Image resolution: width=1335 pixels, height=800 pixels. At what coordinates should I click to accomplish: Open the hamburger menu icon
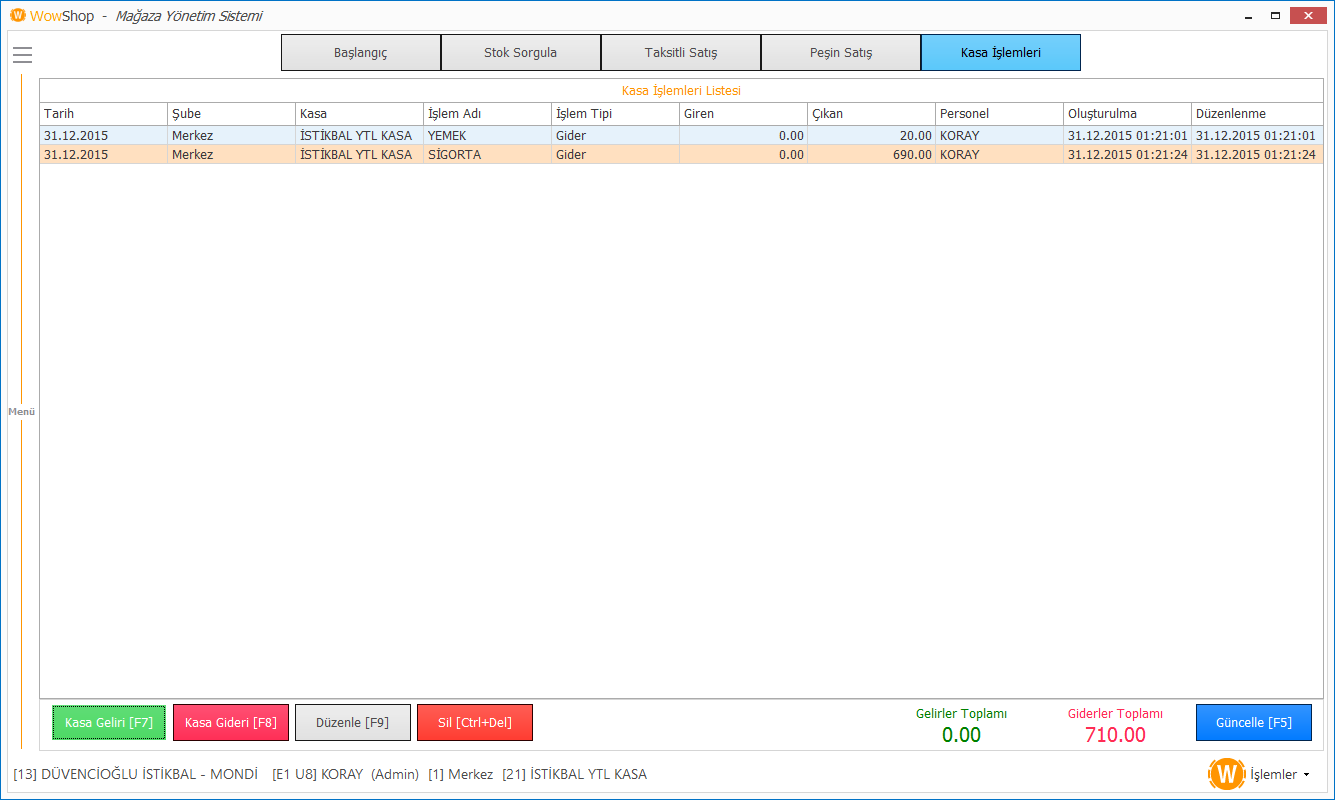[22, 55]
